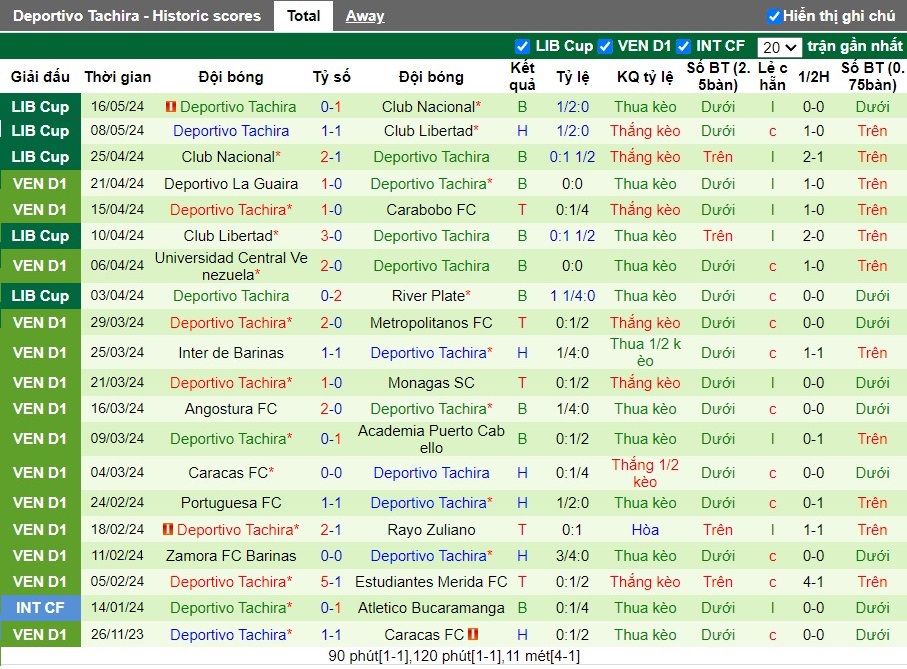Image resolution: width=907 pixels, height=669 pixels.
Task: Click the Thời gian column header
Action: tap(117, 77)
